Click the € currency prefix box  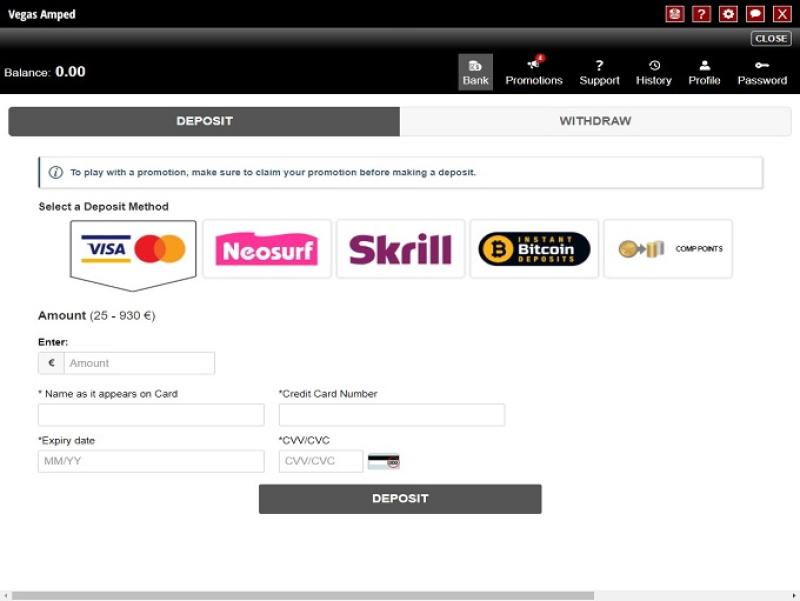point(51,363)
